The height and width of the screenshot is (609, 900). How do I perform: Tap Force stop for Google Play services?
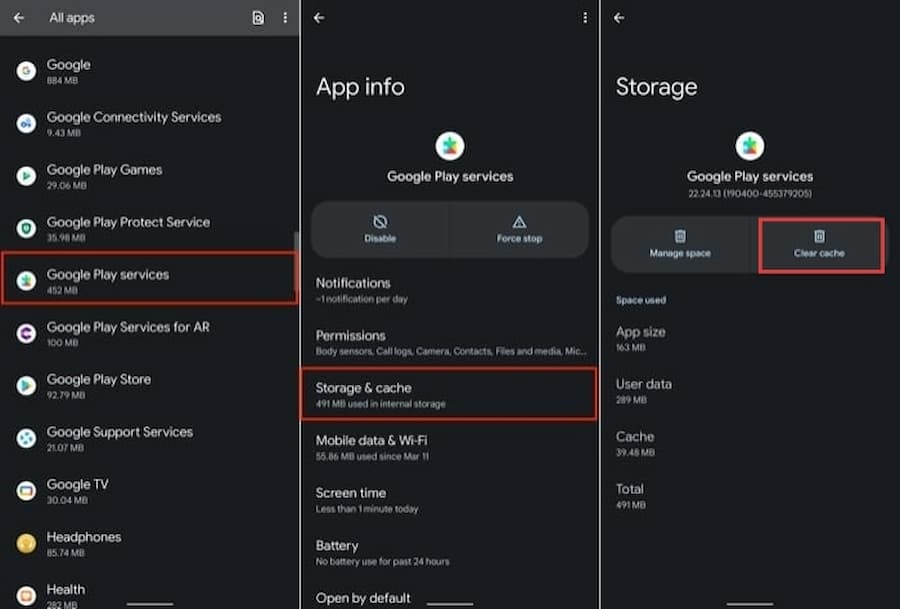[x=519, y=229]
